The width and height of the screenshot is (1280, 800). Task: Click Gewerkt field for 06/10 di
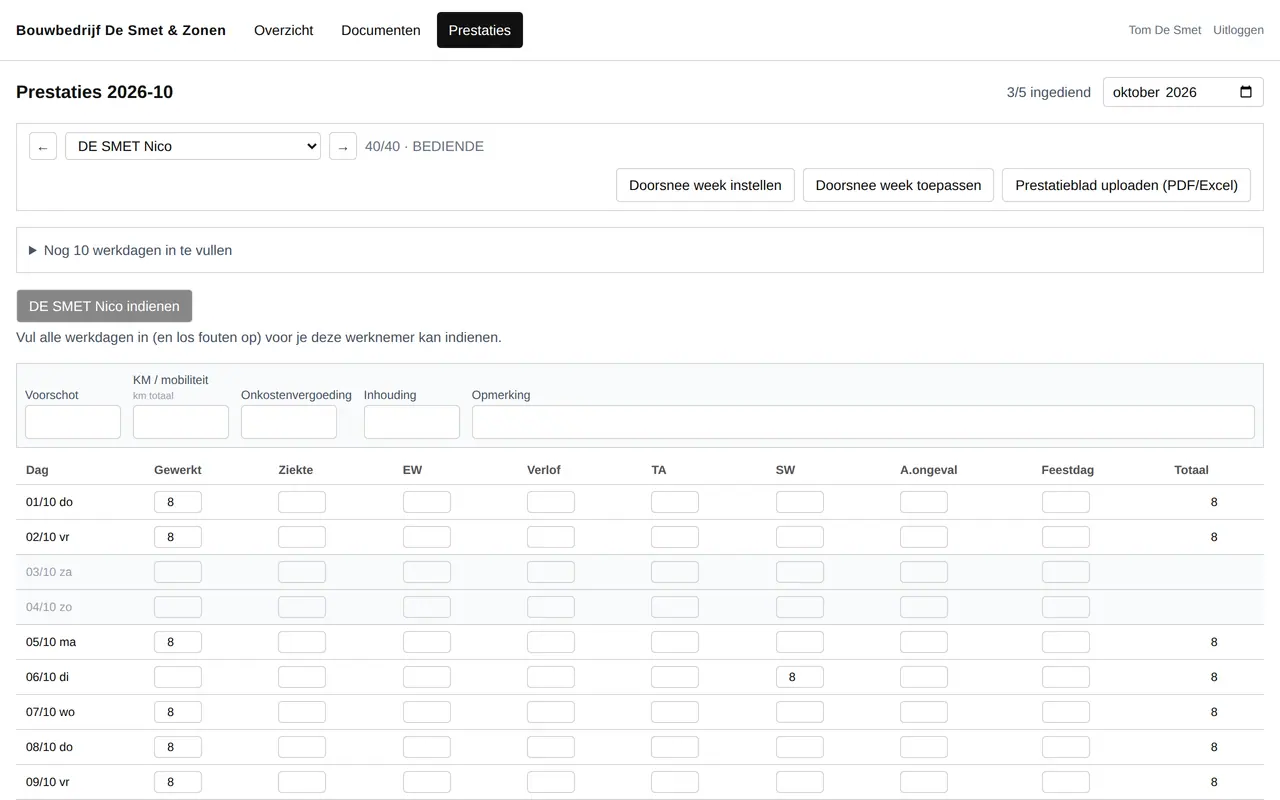point(178,677)
